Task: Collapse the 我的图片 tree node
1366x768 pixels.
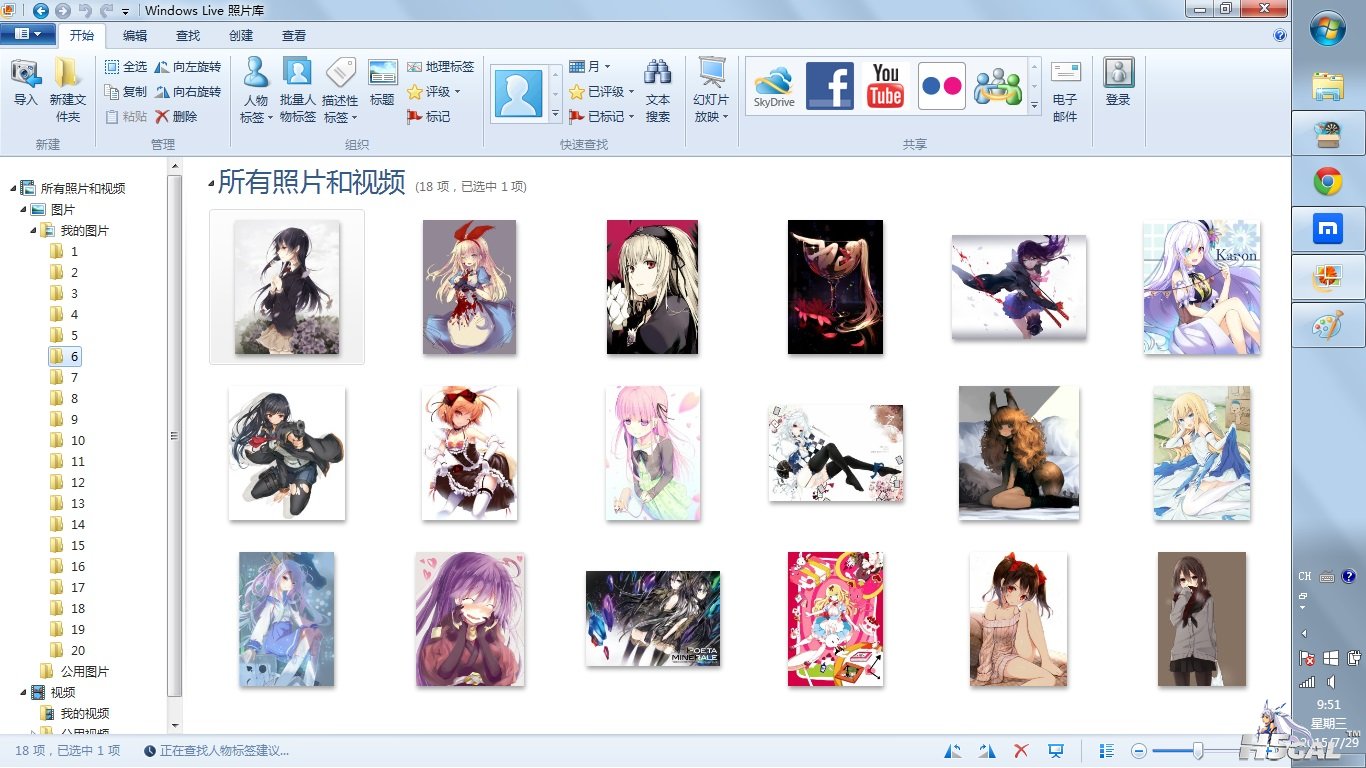Action: pyautogui.click(x=33, y=231)
